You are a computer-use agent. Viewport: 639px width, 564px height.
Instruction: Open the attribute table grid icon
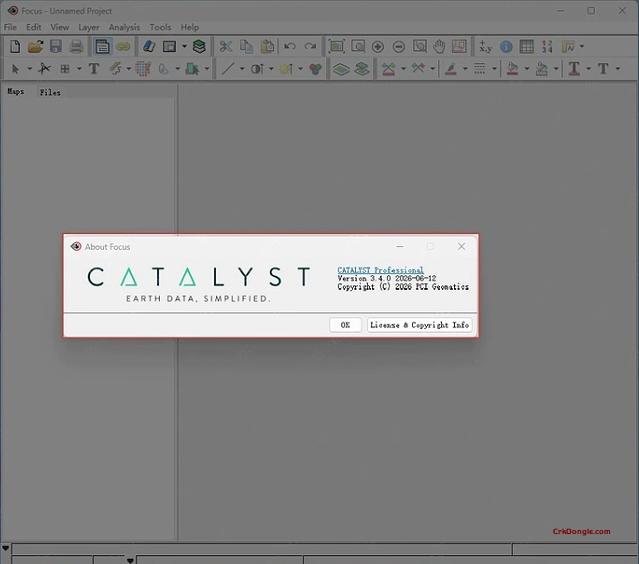click(527, 46)
